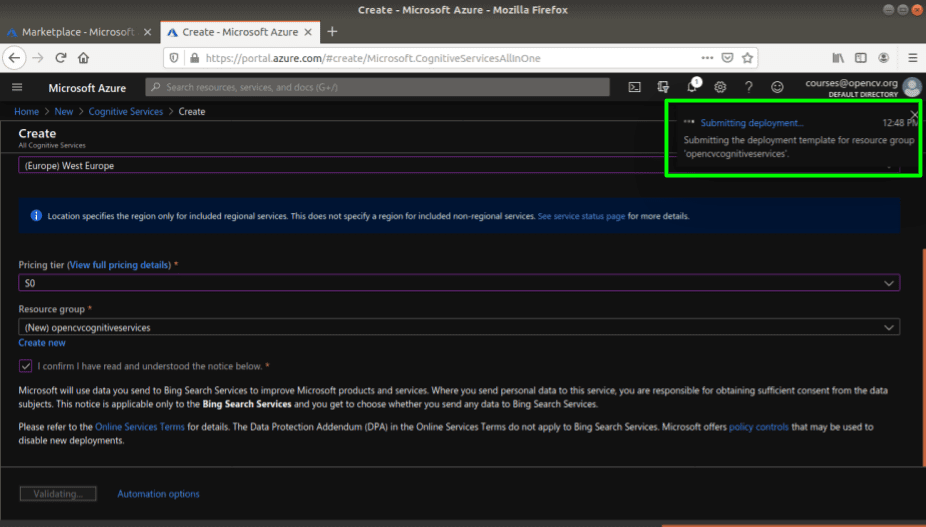Go to the Firefox home page

pyautogui.click(x=83, y=58)
